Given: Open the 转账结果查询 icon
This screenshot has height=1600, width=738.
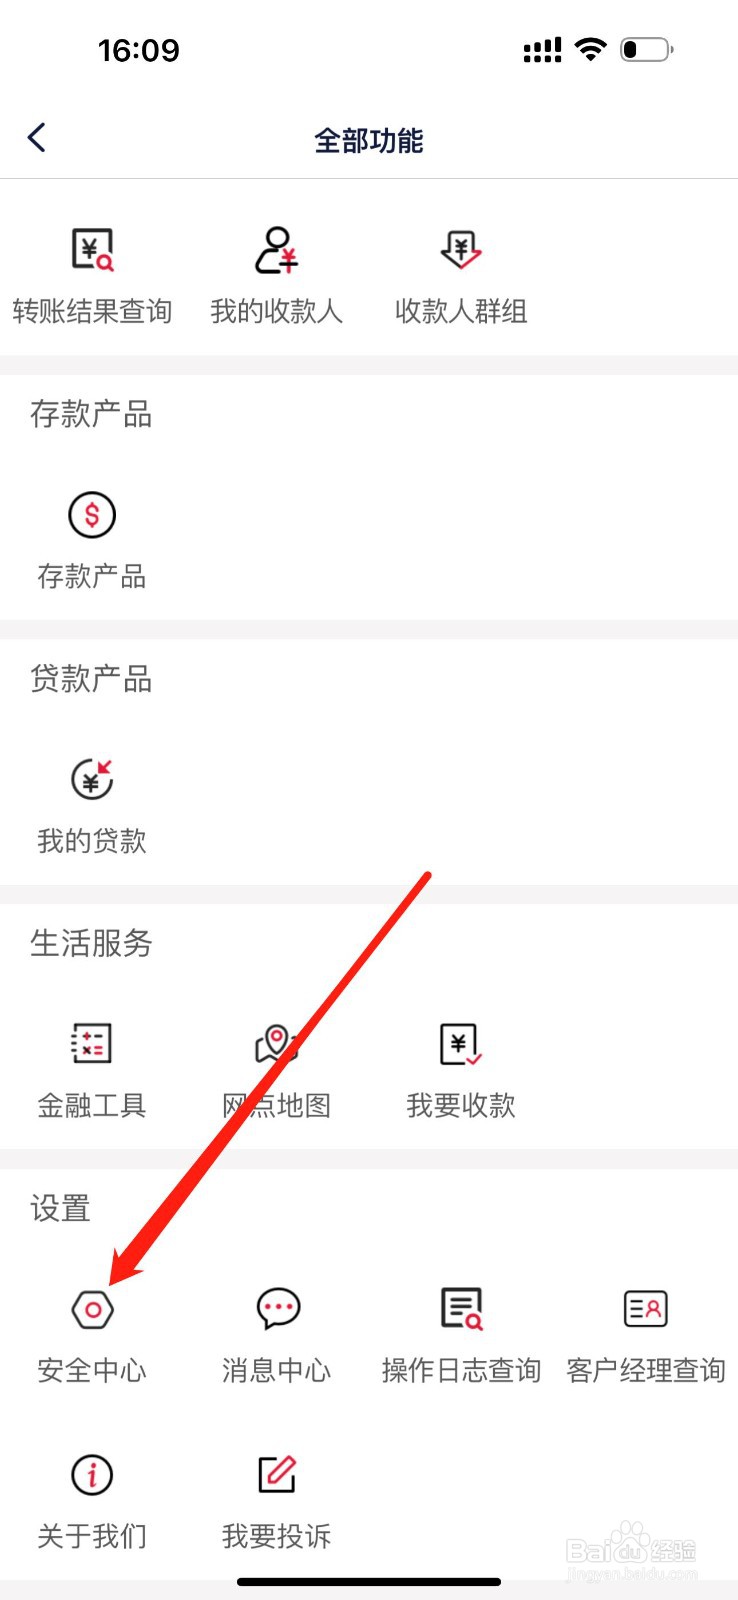Looking at the screenshot, I should pyautogui.click(x=92, y=250).
